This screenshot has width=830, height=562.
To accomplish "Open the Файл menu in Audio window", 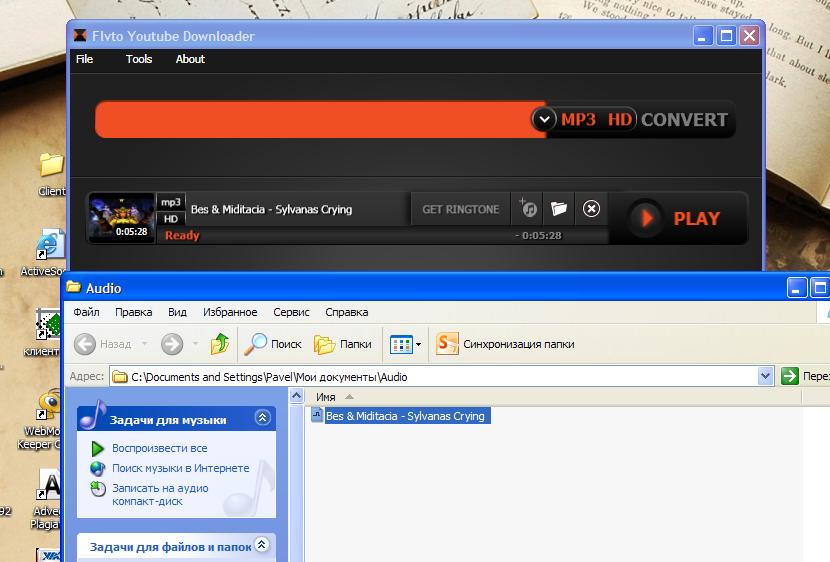I will [x=86, y=312].
